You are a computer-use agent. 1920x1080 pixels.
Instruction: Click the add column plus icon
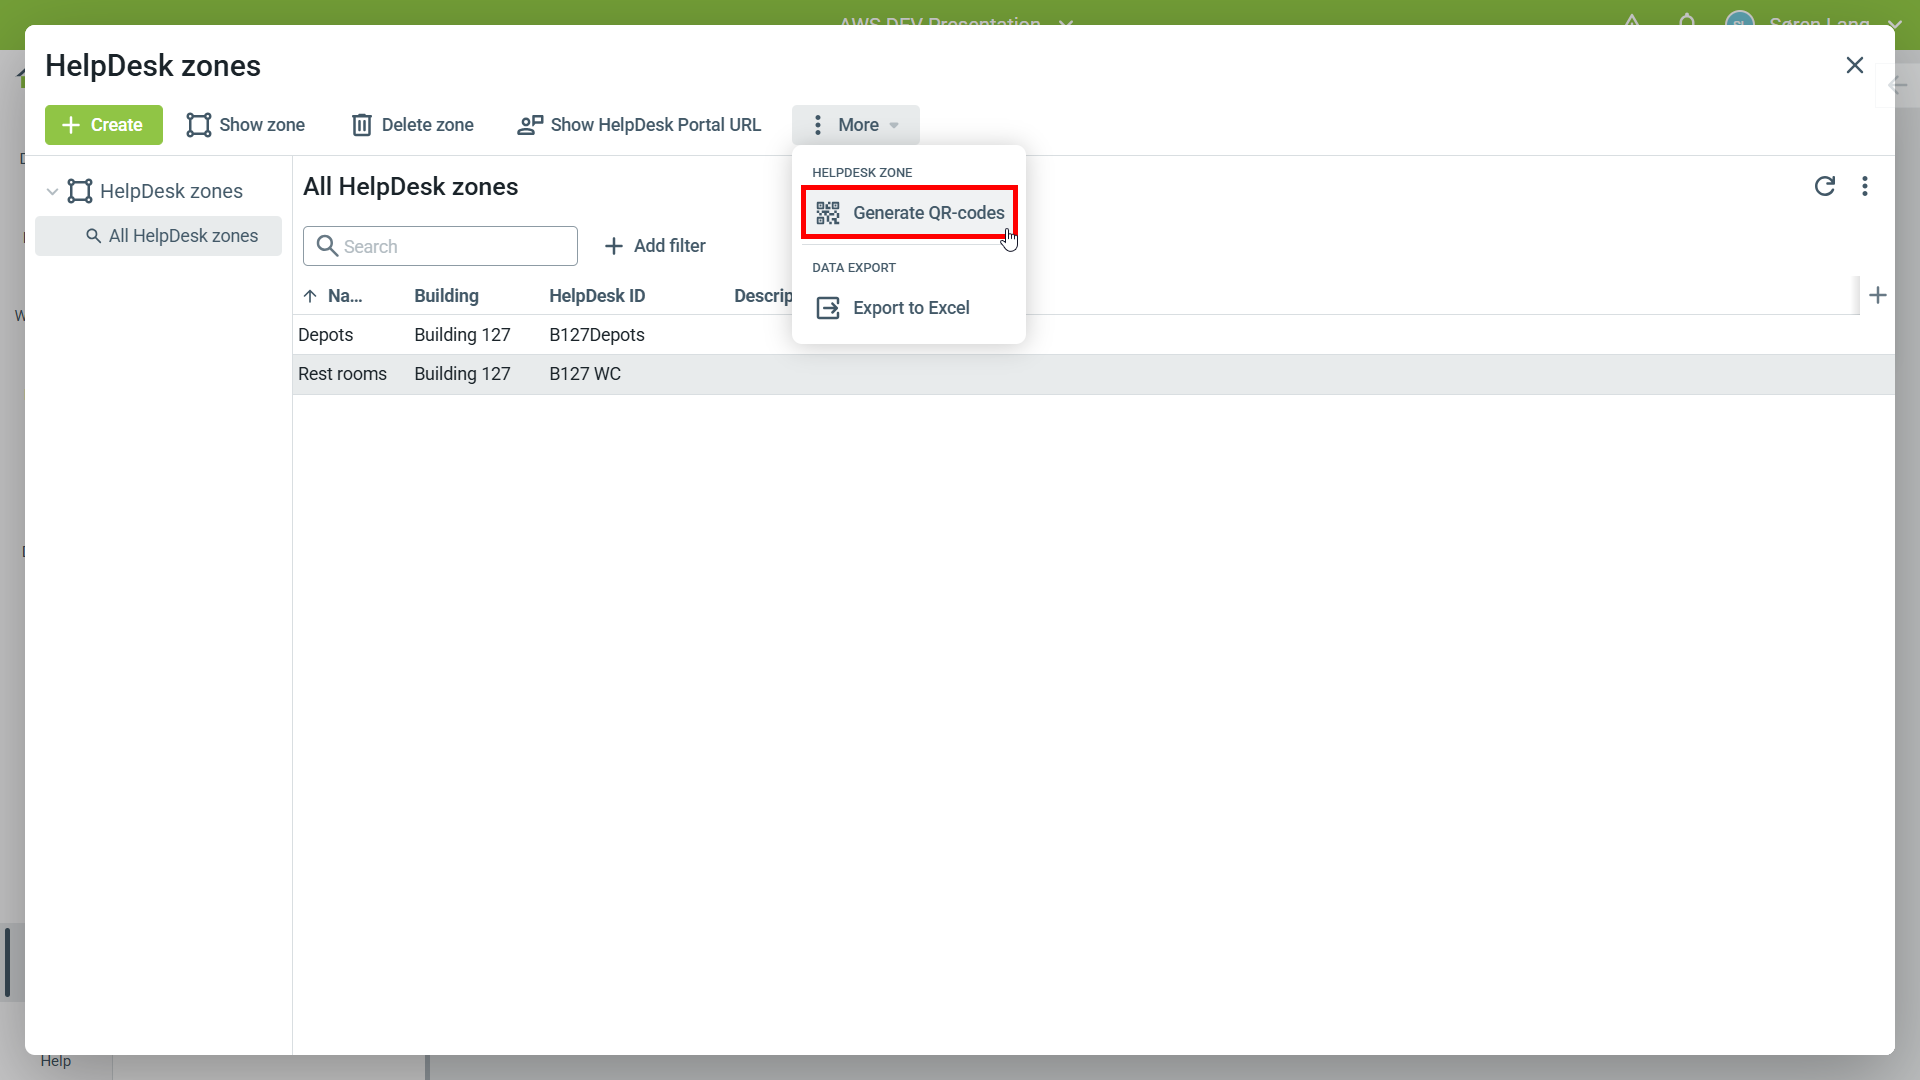(x=1878, y=295)
